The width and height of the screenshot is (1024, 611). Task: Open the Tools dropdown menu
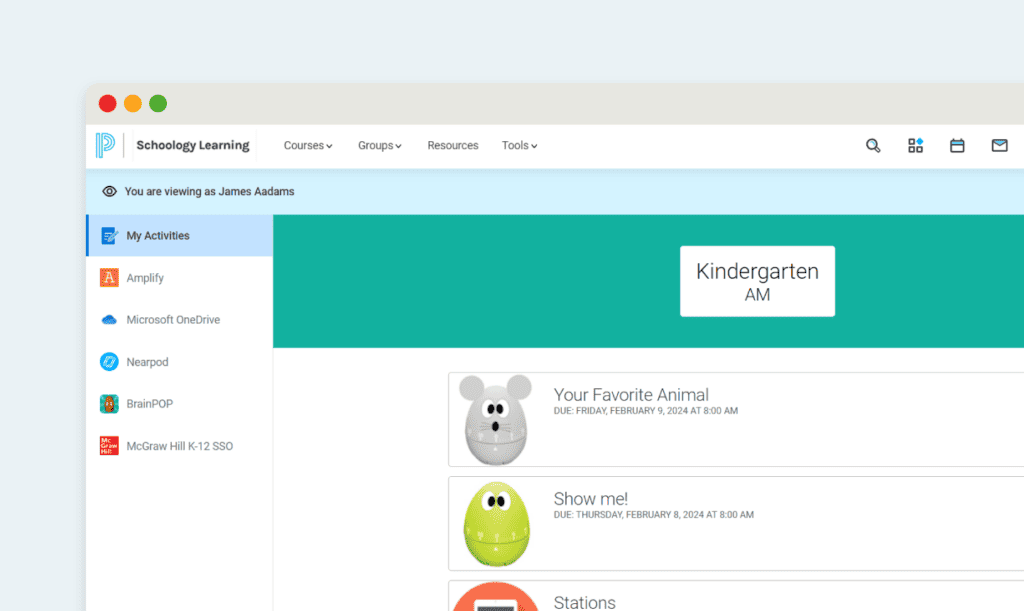(519, 145)
